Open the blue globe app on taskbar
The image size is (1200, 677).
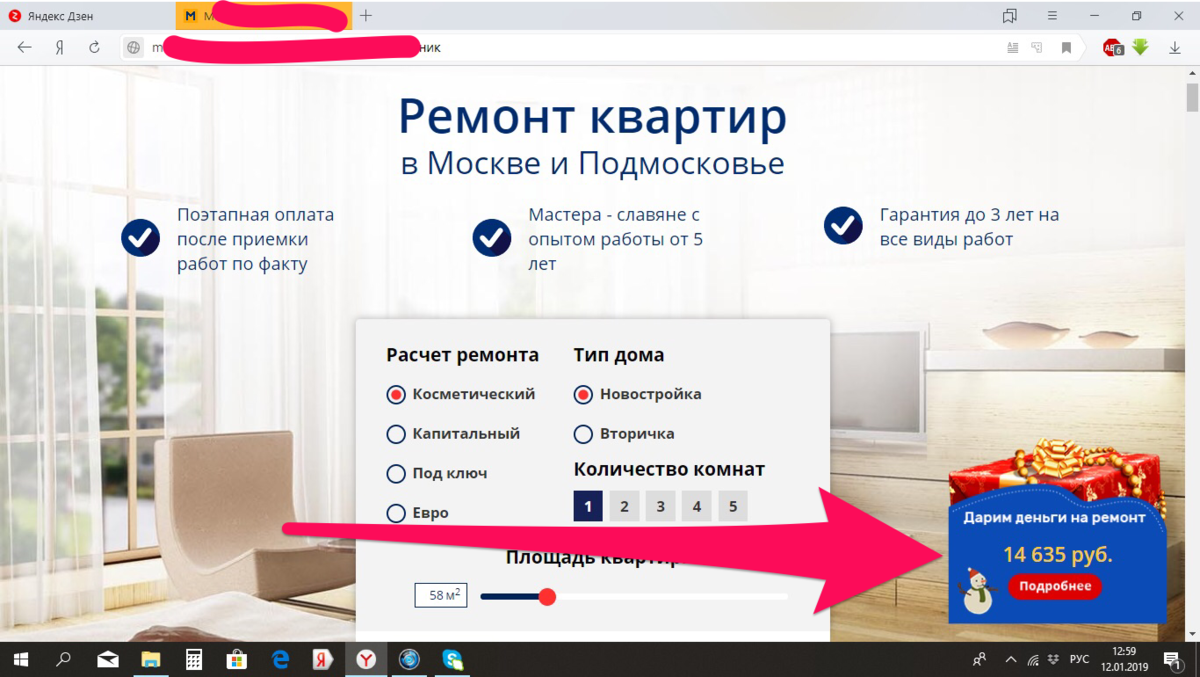(x=409, y=660)
